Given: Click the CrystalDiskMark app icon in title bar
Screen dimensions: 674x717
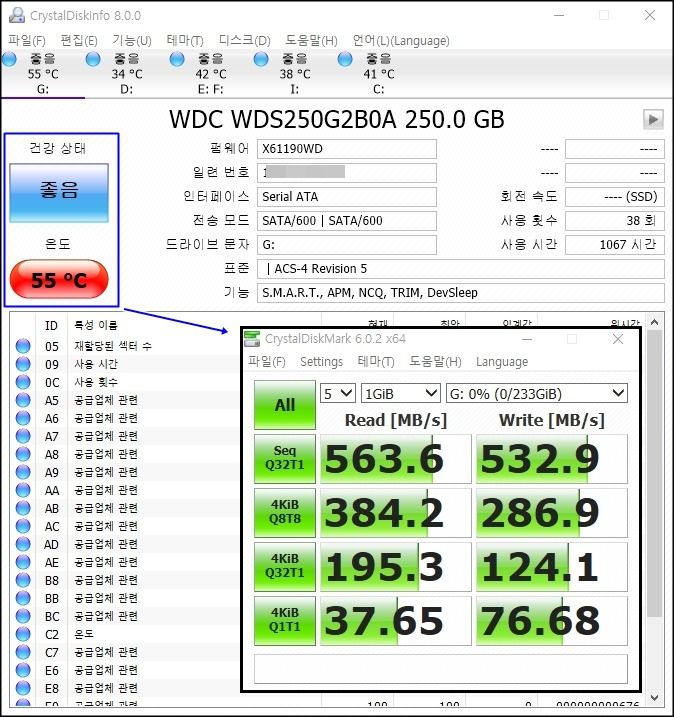Looking at the screenshot, I should click(x=252, y=339).
